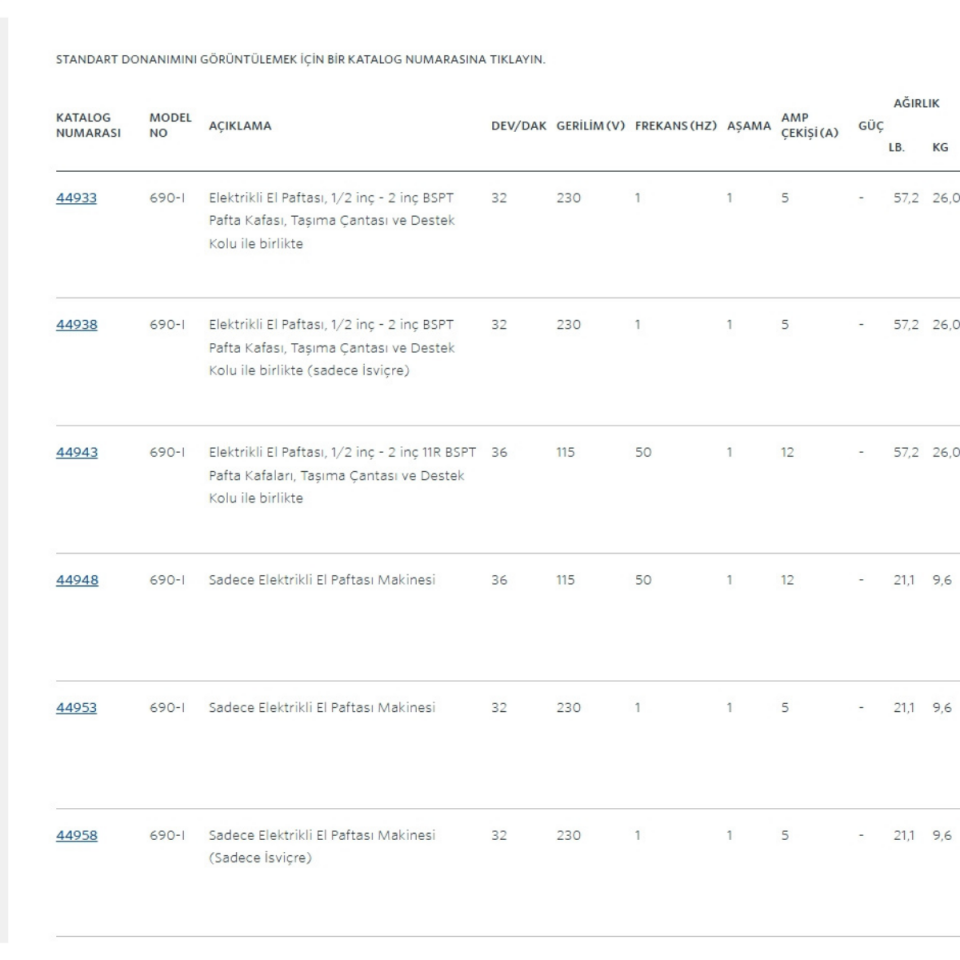Open catalog number 44948 details
960x960 pixels.
pos(76,581)
